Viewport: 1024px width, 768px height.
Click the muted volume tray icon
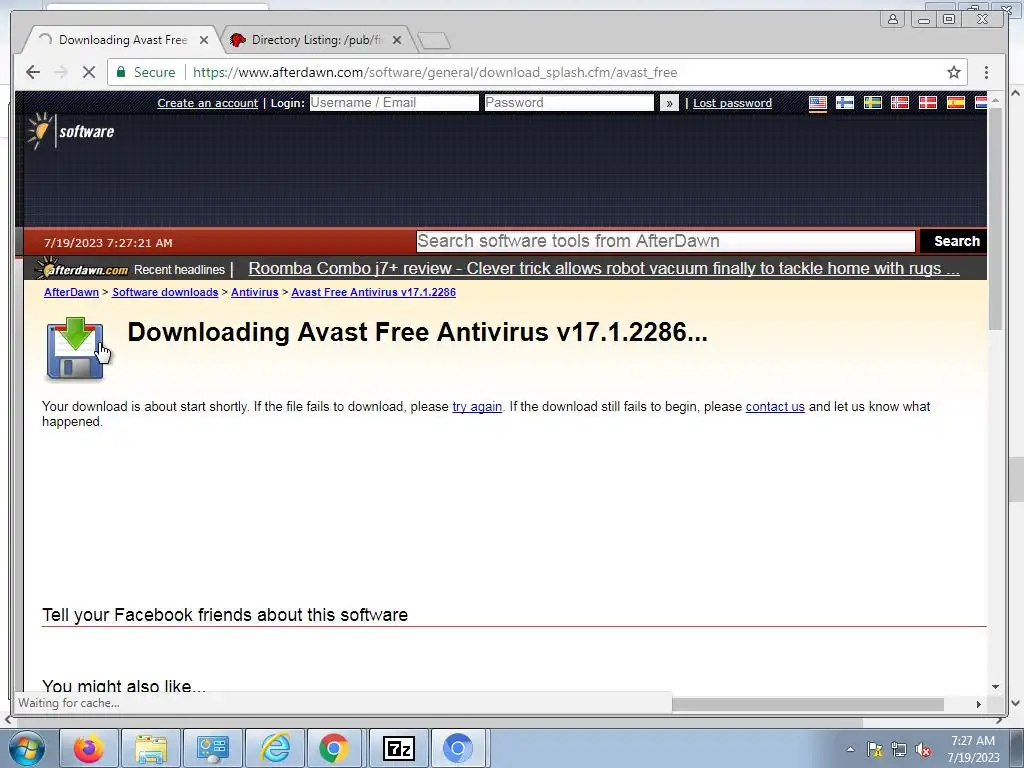click(x=923, y=749)
